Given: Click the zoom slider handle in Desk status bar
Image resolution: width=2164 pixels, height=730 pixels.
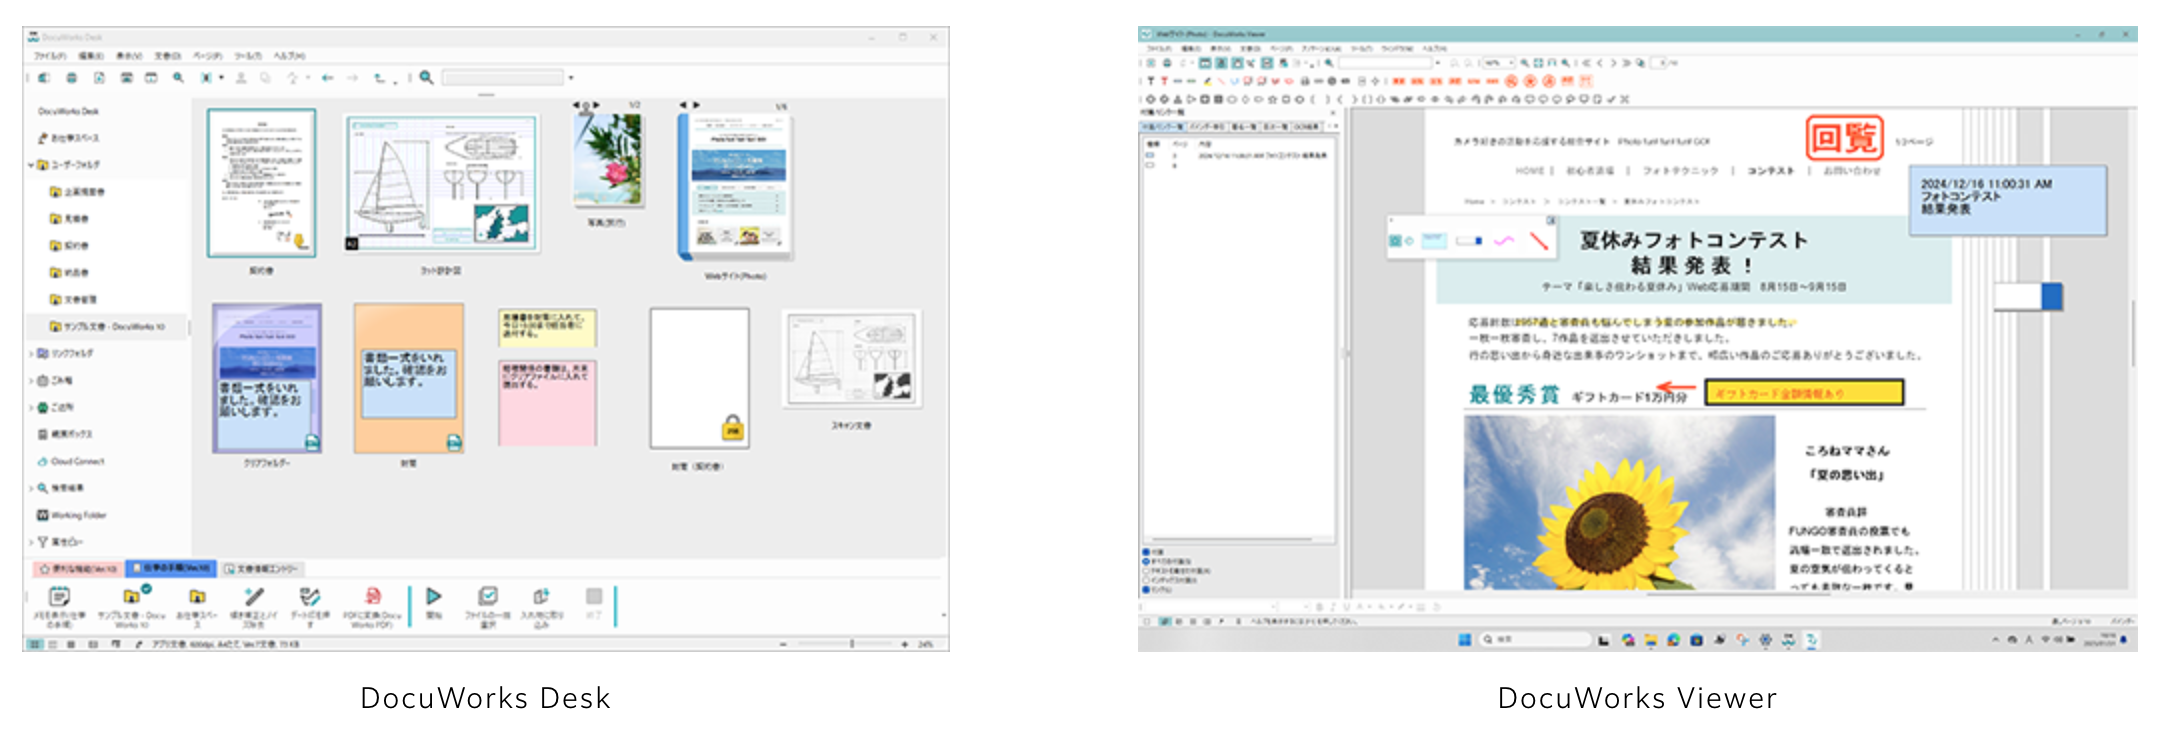Looking at the screenshot, I should [x=852, y=644].
